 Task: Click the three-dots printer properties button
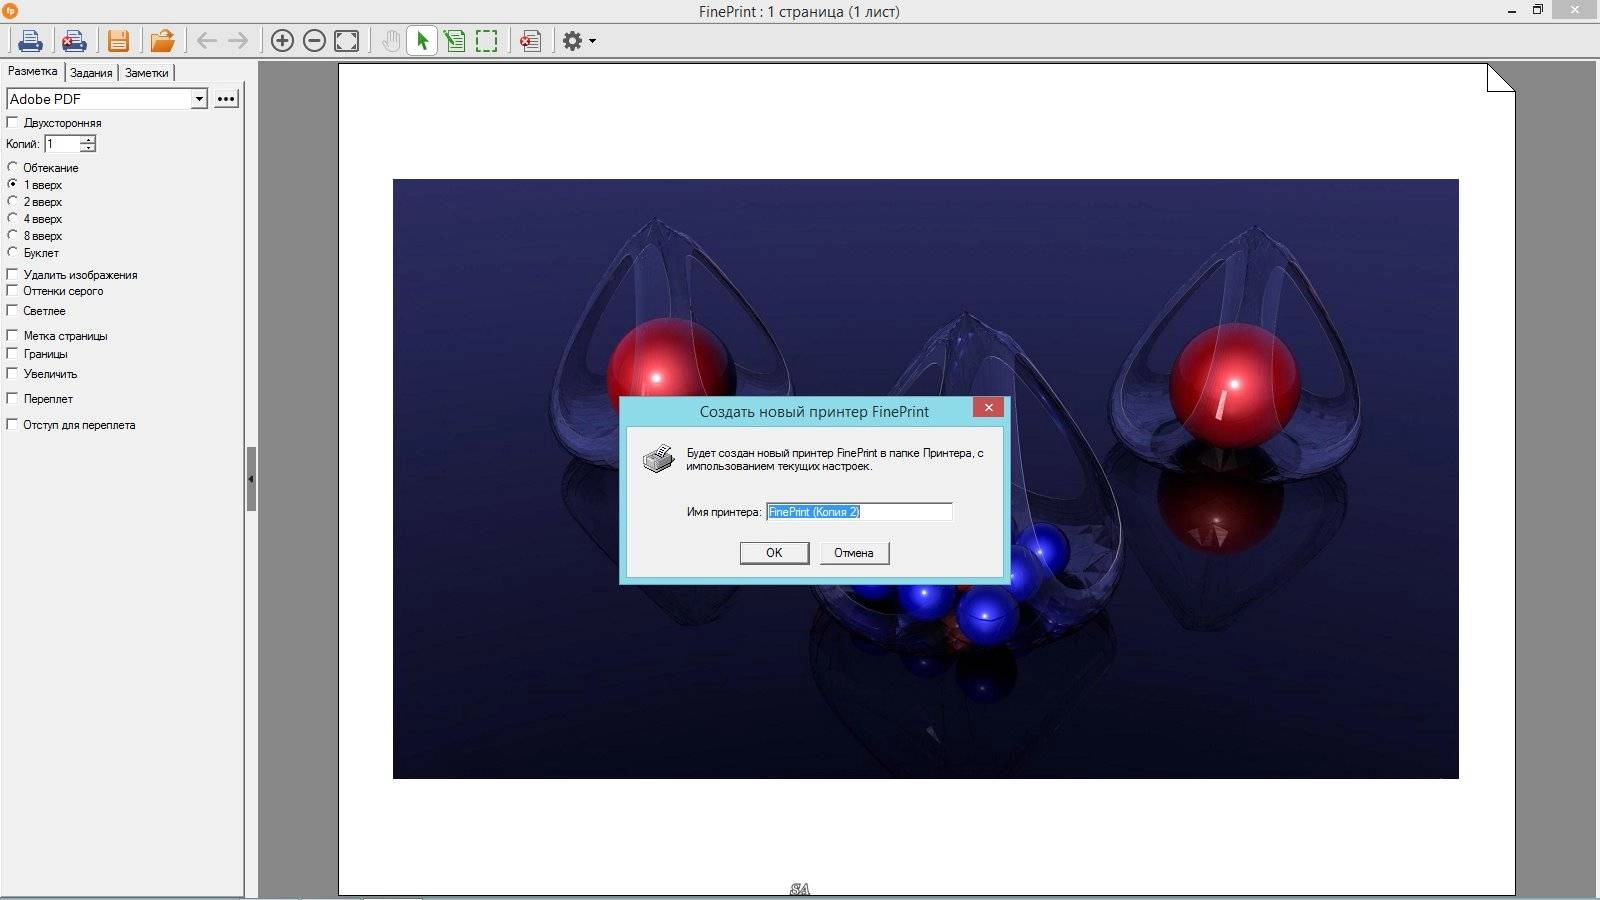pos(226,99)
